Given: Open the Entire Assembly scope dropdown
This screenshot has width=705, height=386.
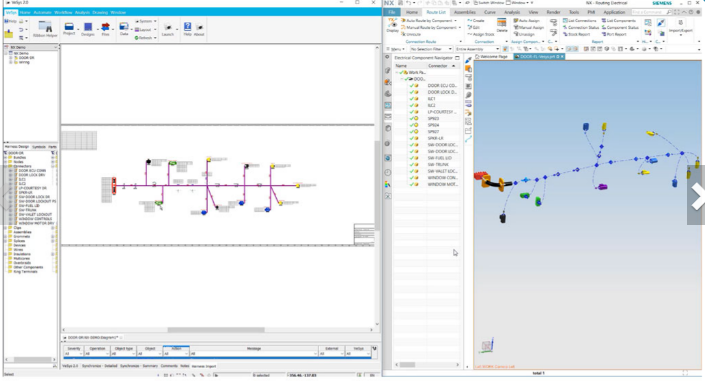Looking at the screenshot, I should (x=477, y=49).
